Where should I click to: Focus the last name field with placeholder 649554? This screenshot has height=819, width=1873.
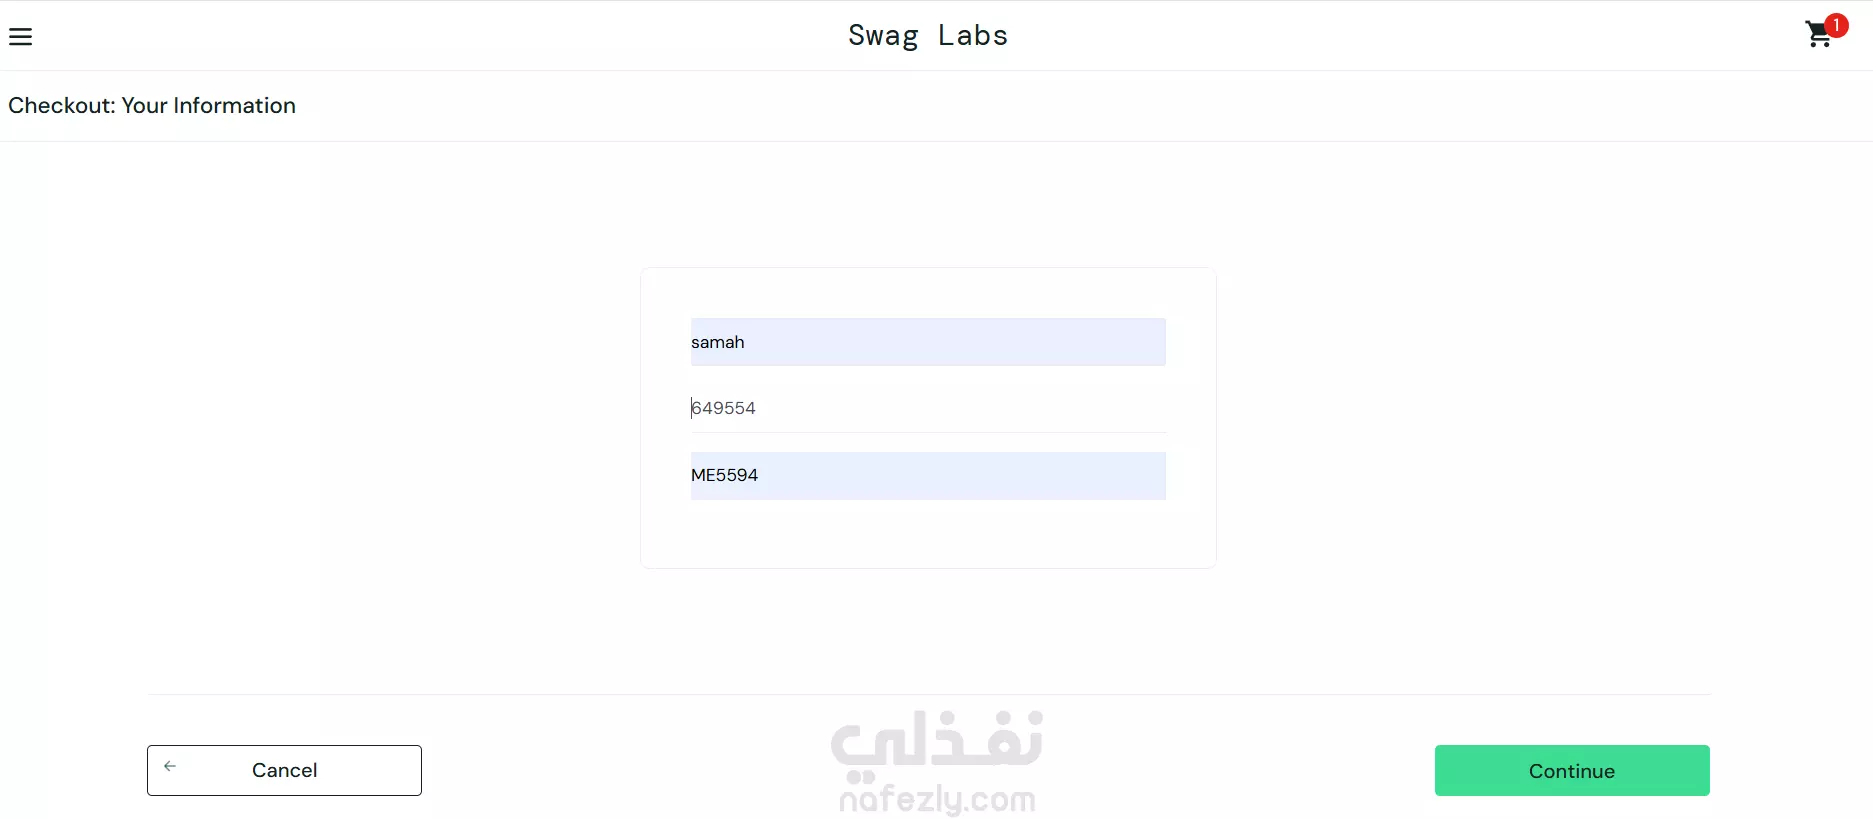coord(928,408)
